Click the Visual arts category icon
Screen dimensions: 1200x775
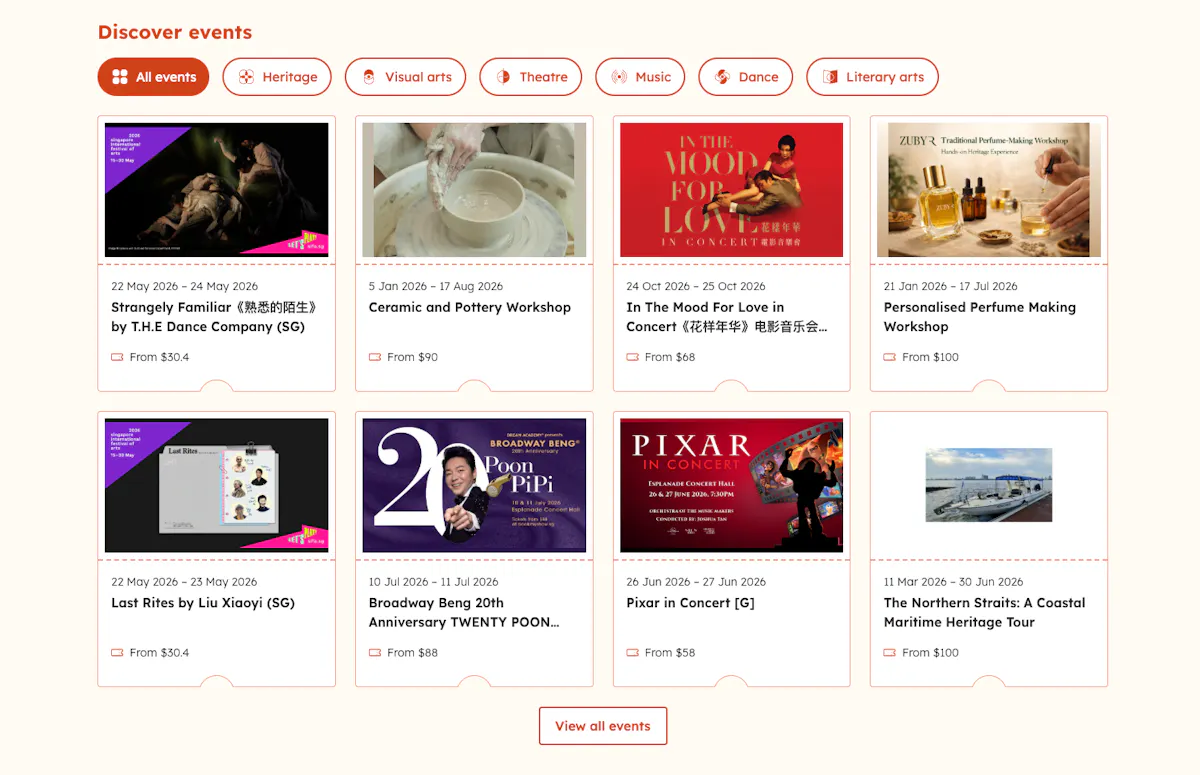click(369, 77)
